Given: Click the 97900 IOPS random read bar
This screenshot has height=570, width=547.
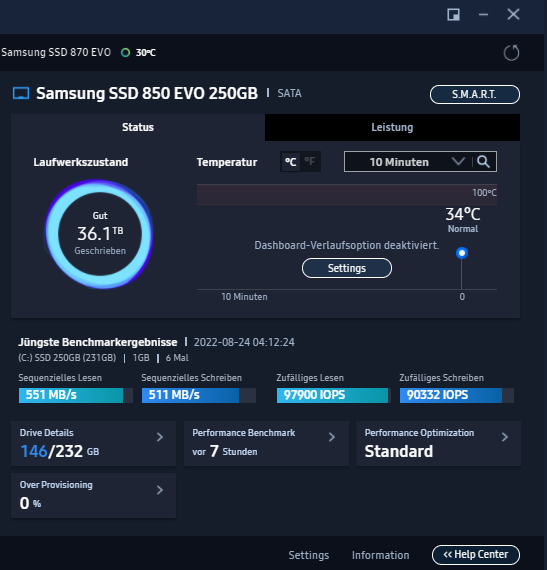Looking at the screenshot, I should (x=334, y=395).
